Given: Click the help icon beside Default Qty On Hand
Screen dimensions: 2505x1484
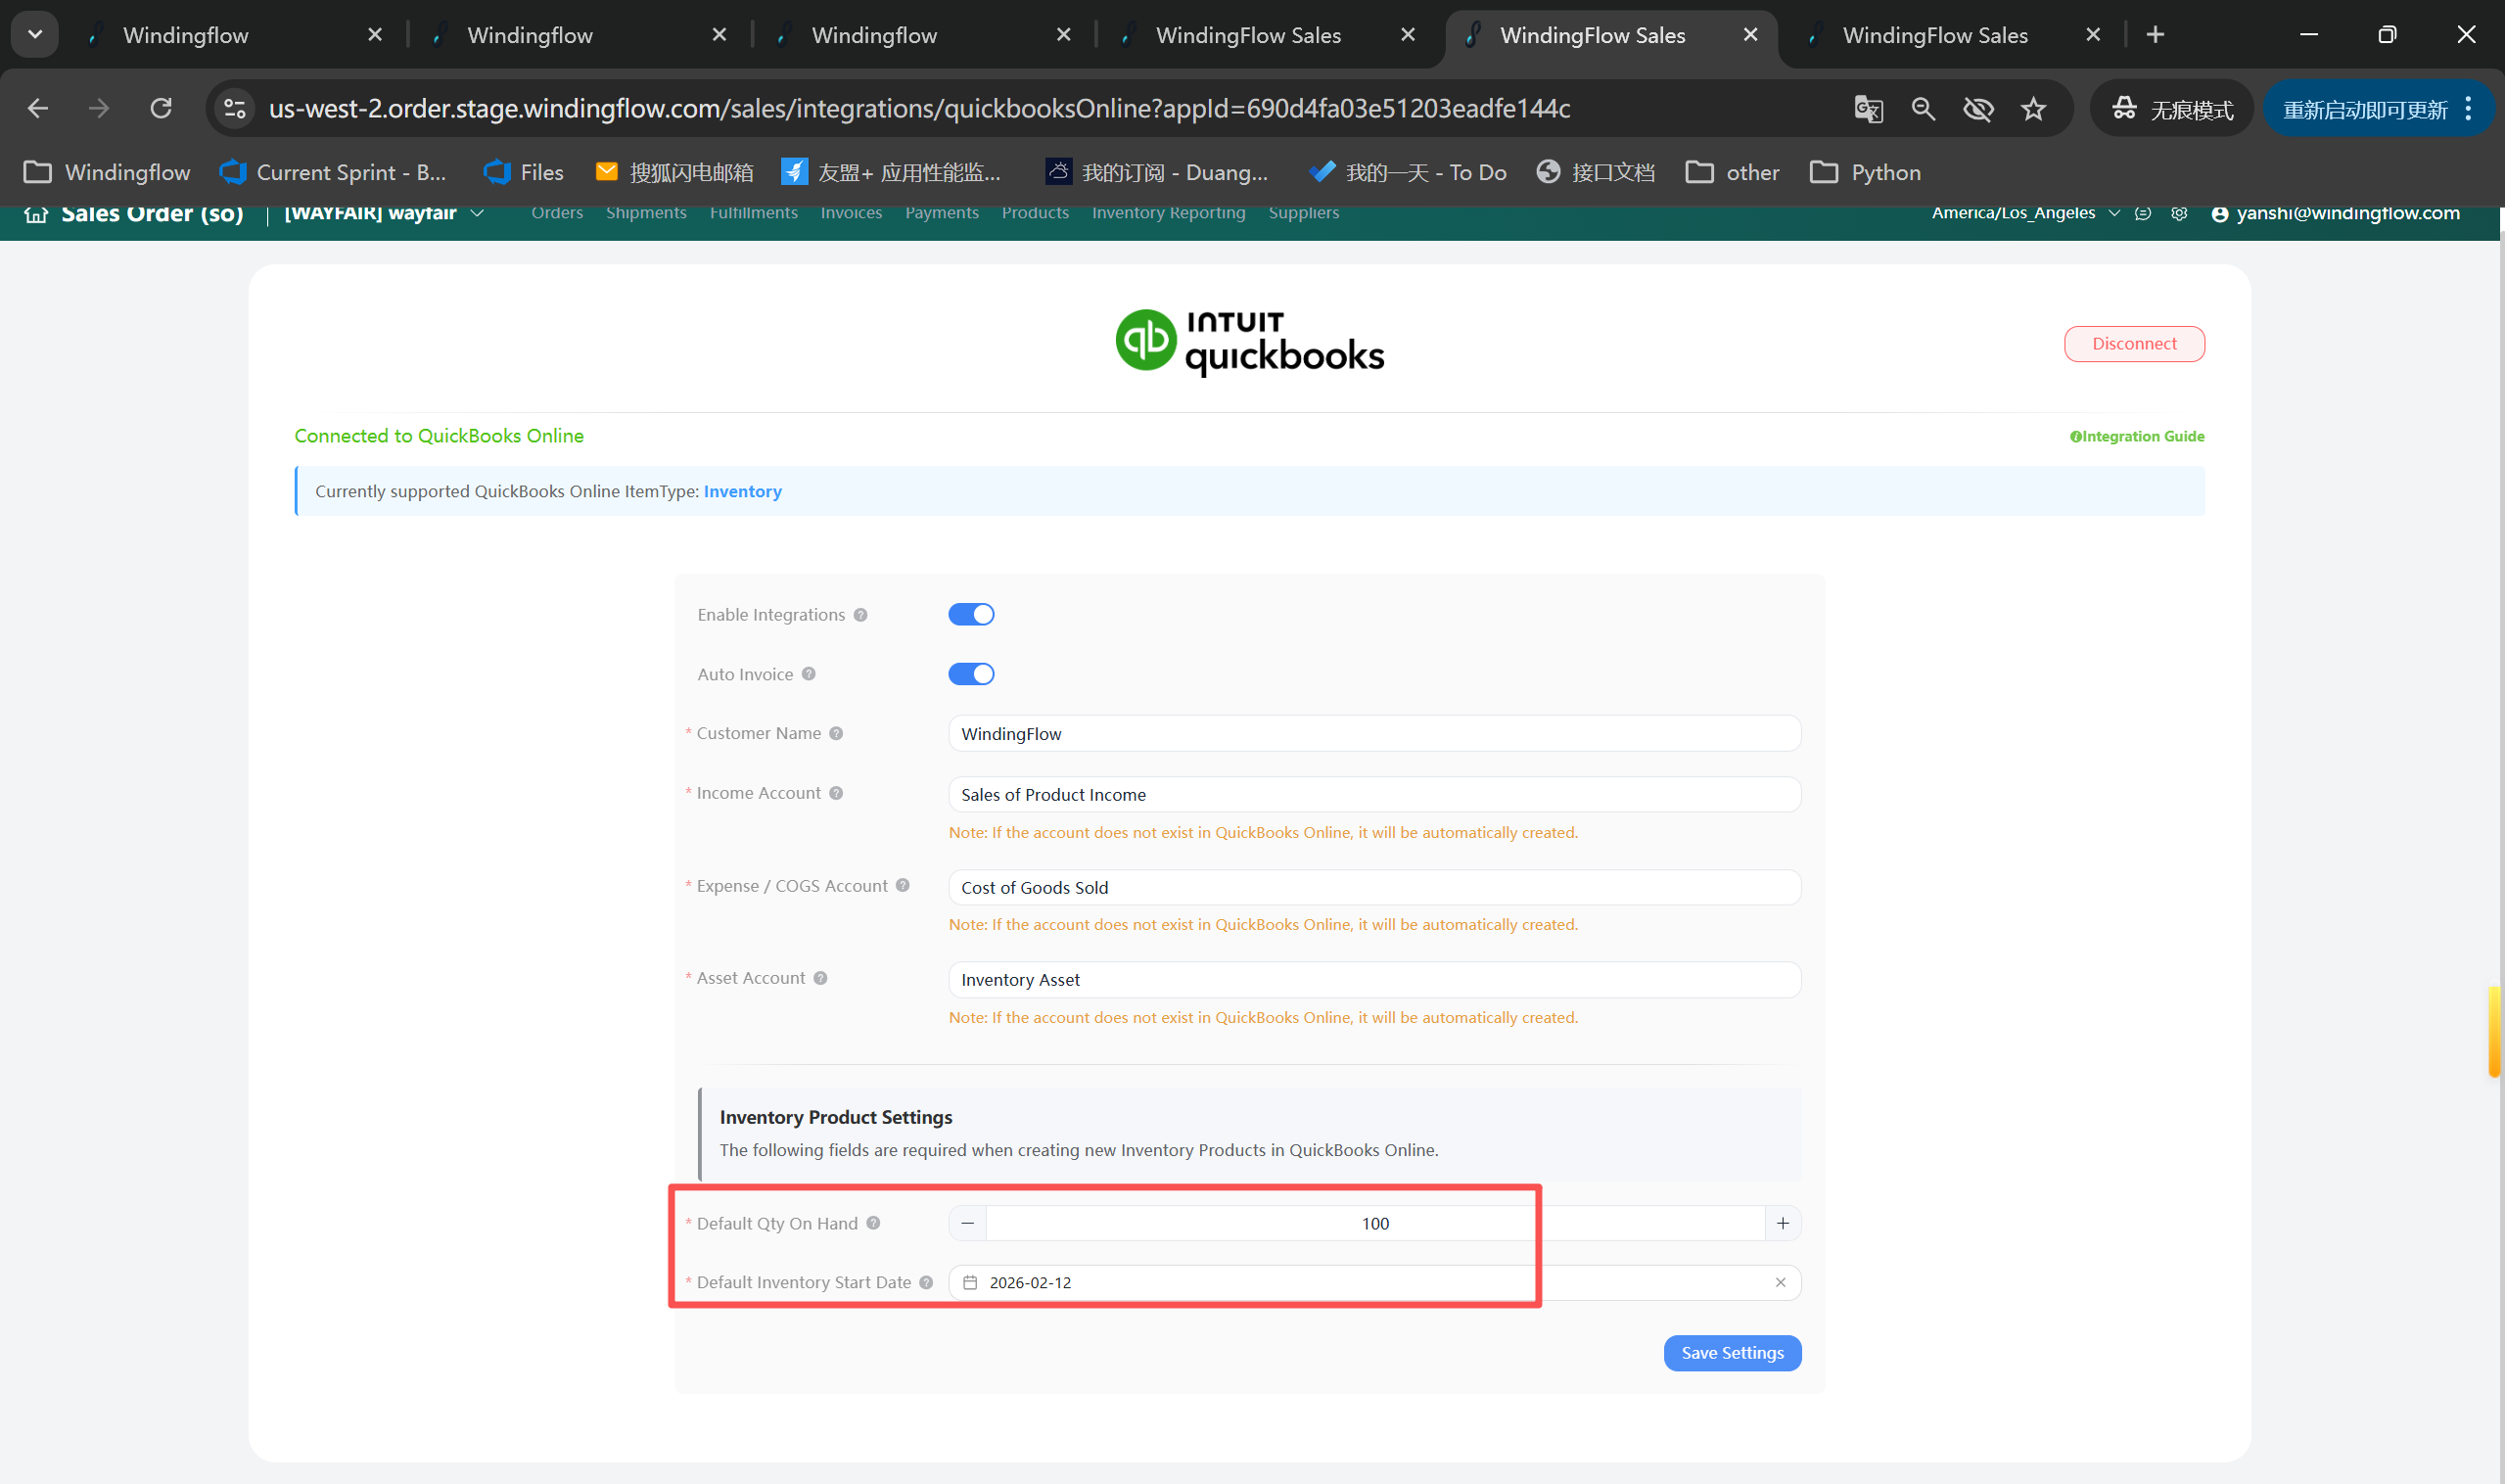Looking at the screenshot, I should point(872,1222).
